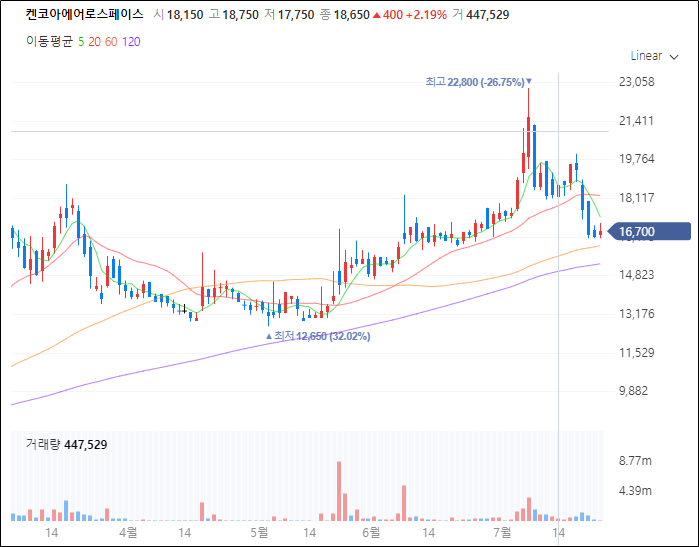The height and width of the screenshot is (547, 699).
Task: Toggle the 120-day moving average line
Action: click(131, 42)
